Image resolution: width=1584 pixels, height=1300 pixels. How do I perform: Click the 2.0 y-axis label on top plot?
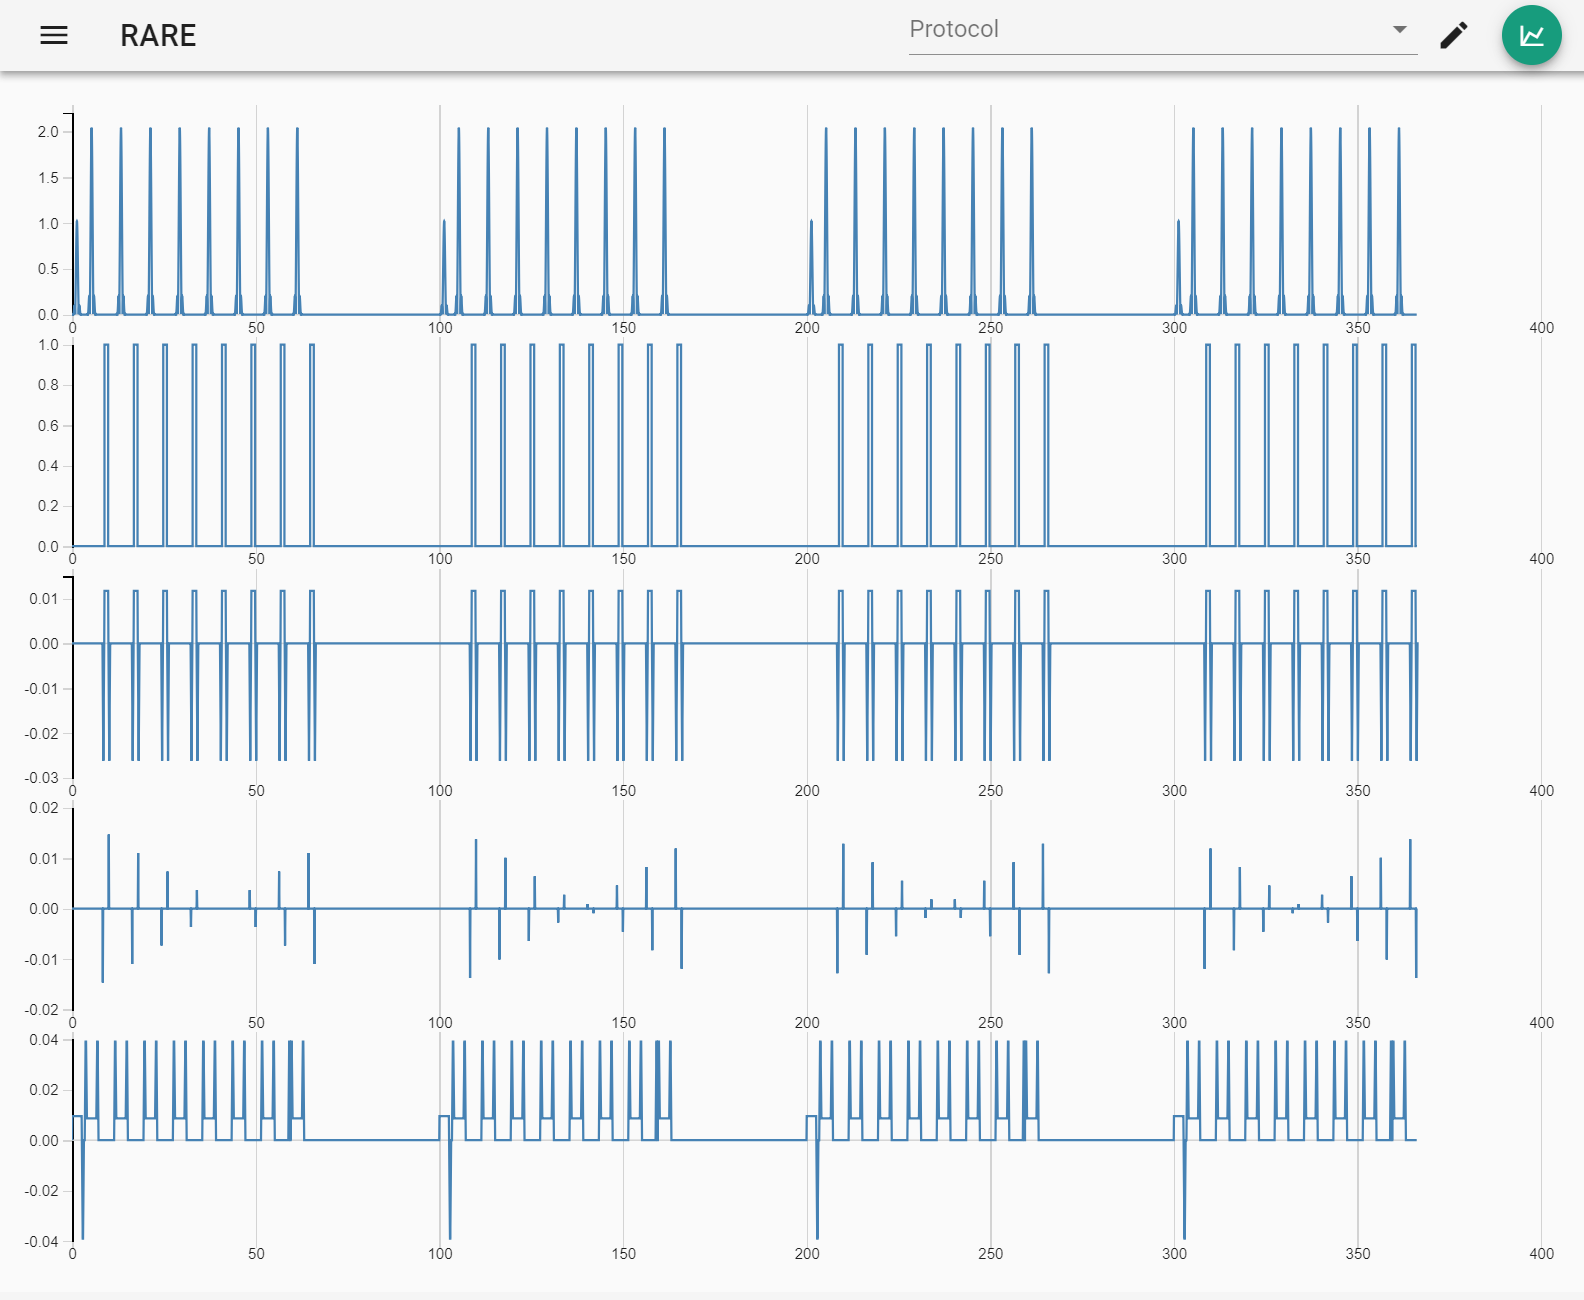pos(48,132)
